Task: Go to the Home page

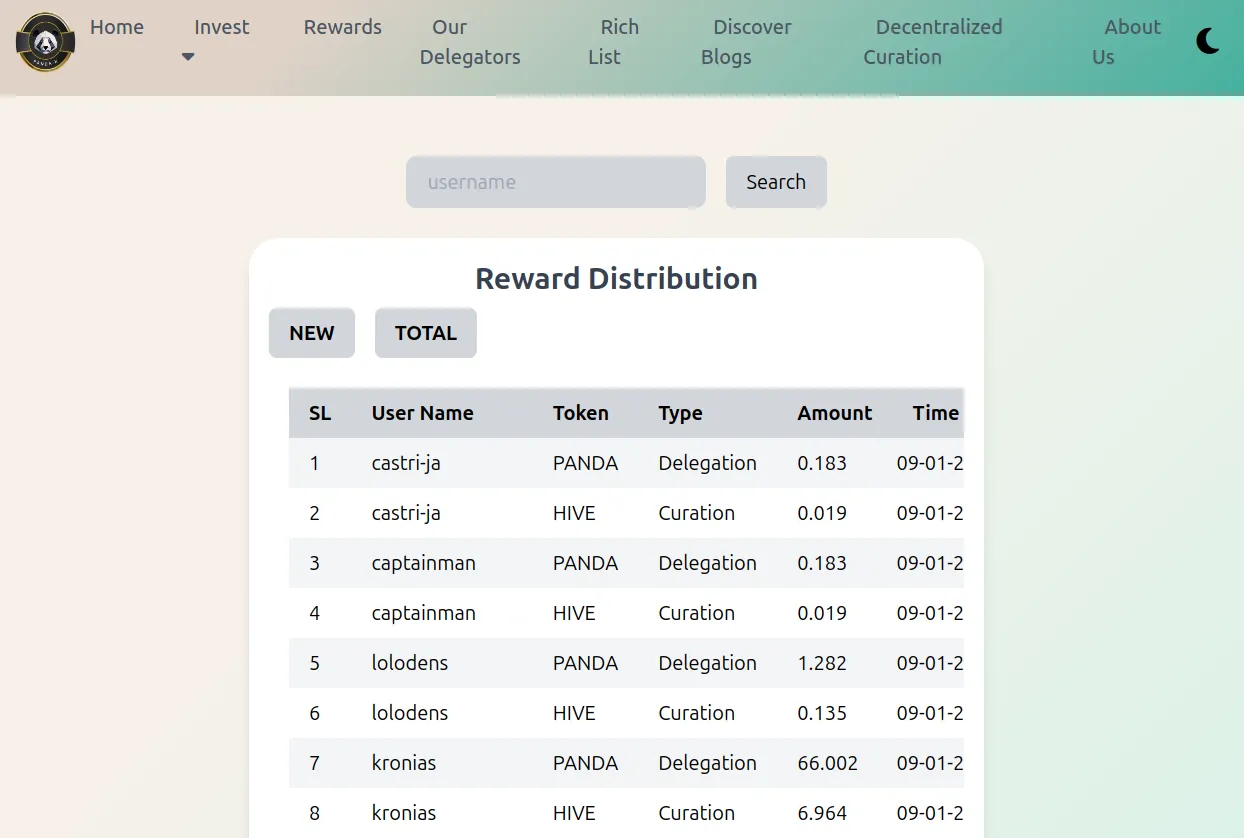Action: [x=117, y=27]
